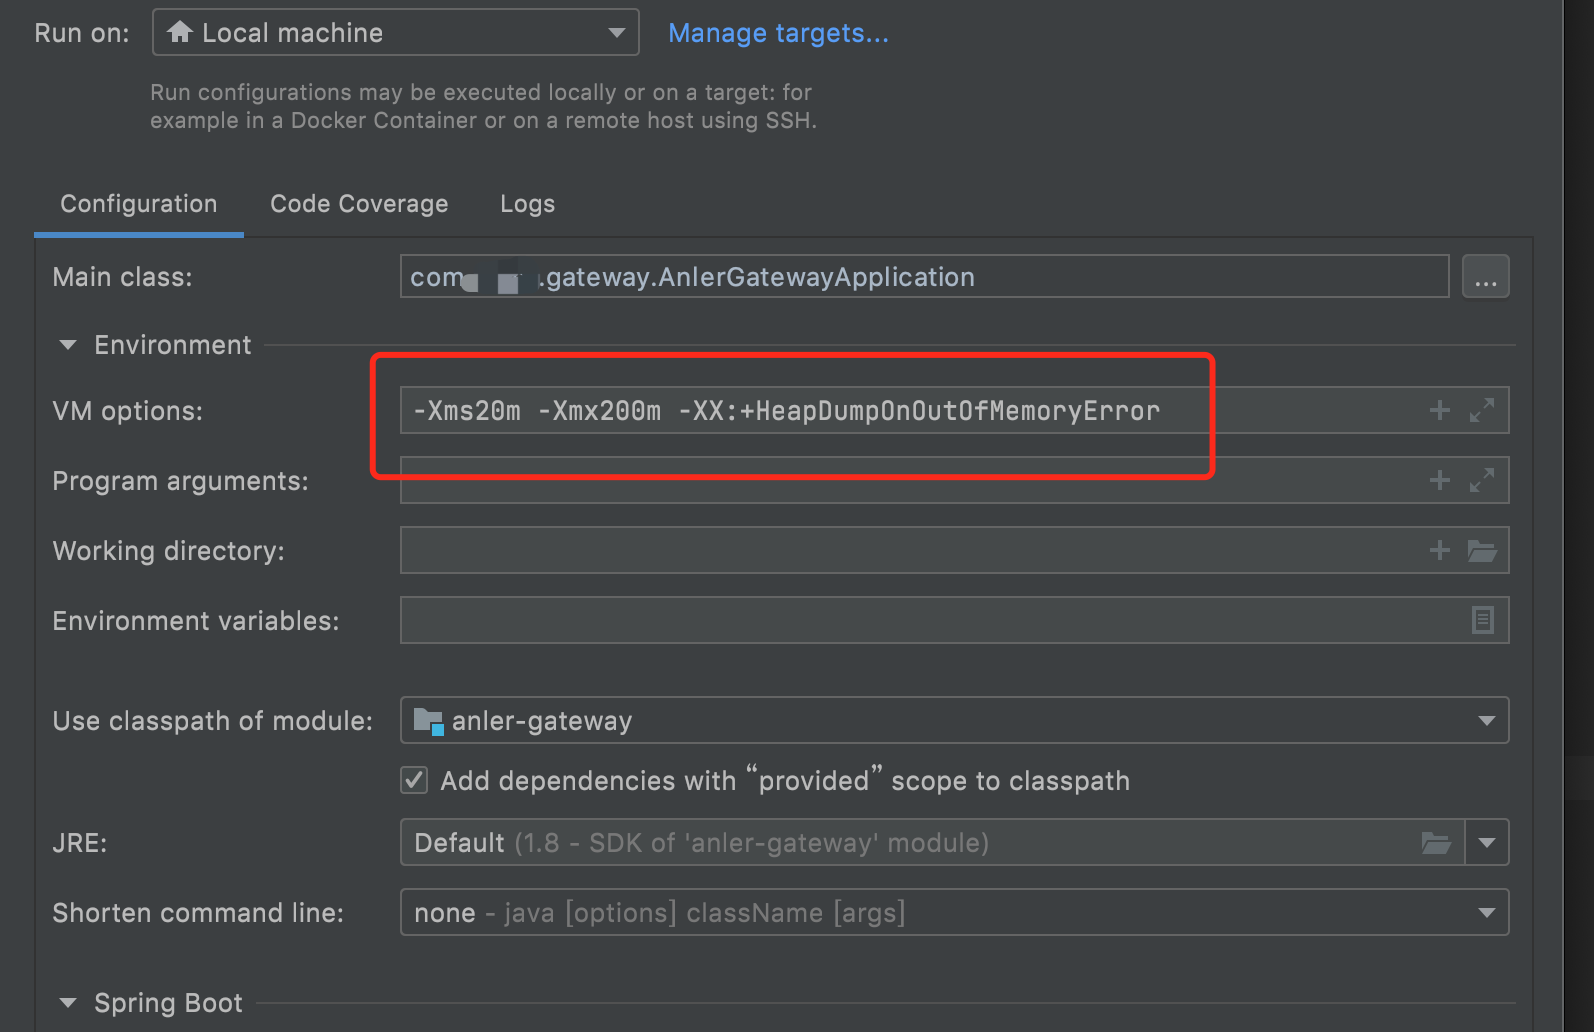Browse for main class with ellipsis button
1594x1032 pixels.
[x=1485, y=276]
